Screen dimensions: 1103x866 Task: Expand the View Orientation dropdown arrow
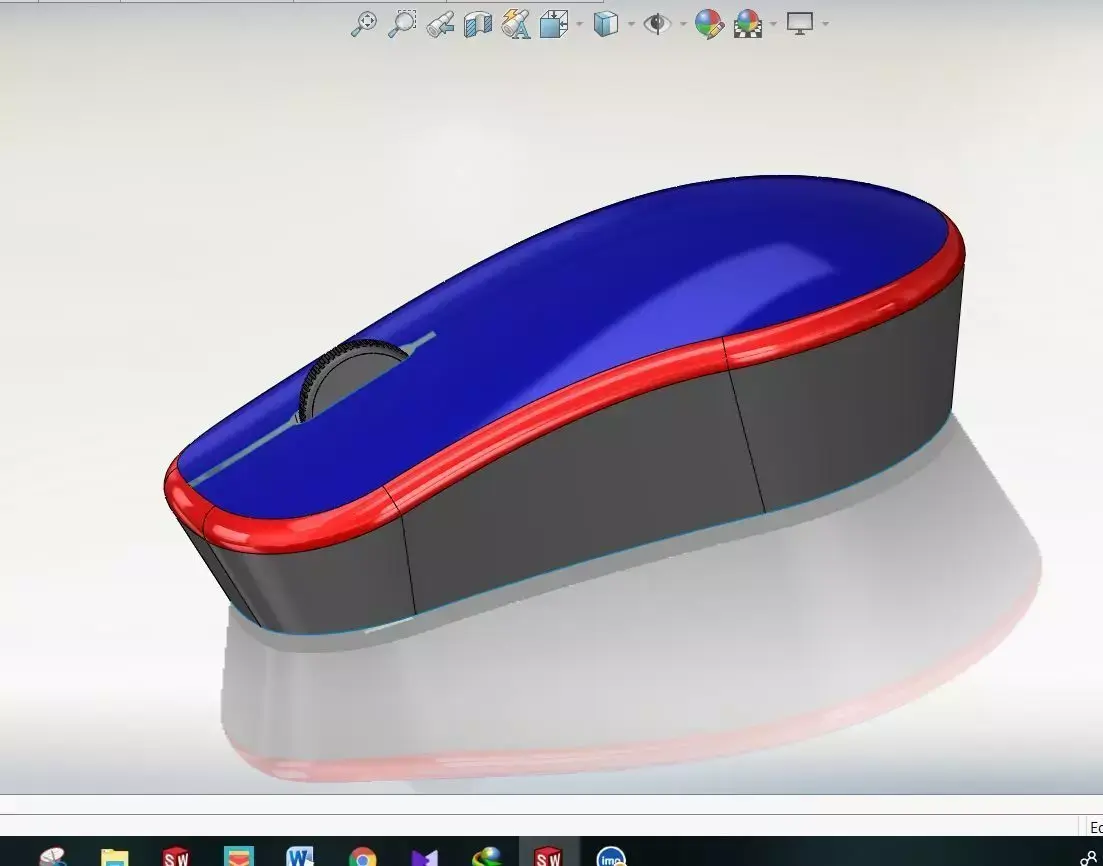point(579,24)
